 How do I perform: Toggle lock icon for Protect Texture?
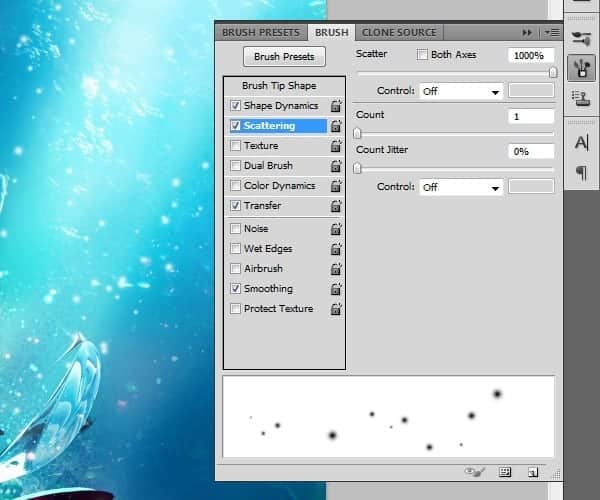pyautogui.click(x=336, y=309)
